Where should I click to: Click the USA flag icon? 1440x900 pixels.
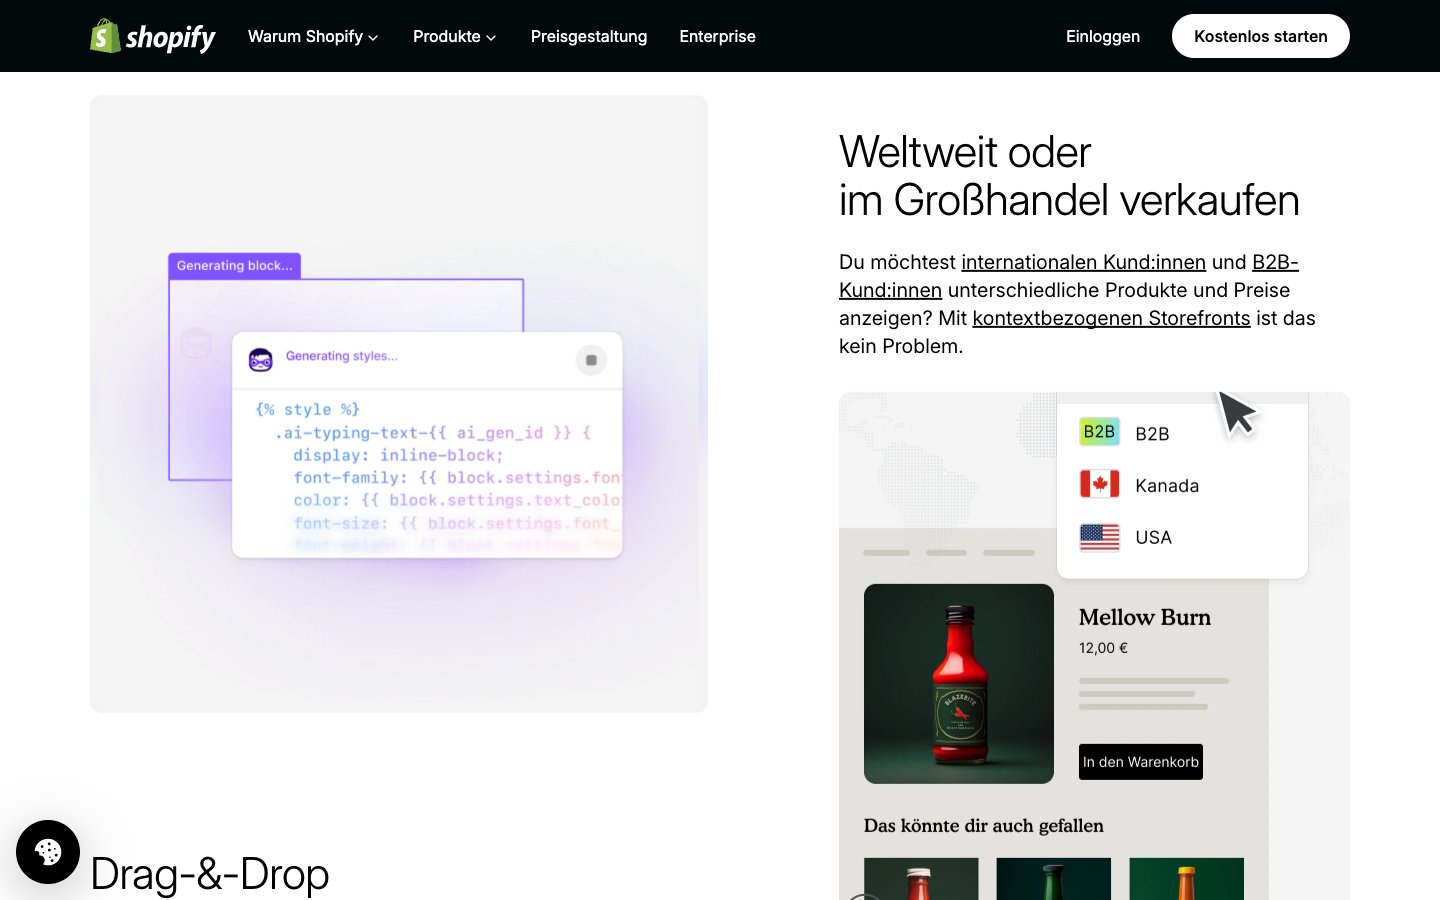tap(1099, 537)
